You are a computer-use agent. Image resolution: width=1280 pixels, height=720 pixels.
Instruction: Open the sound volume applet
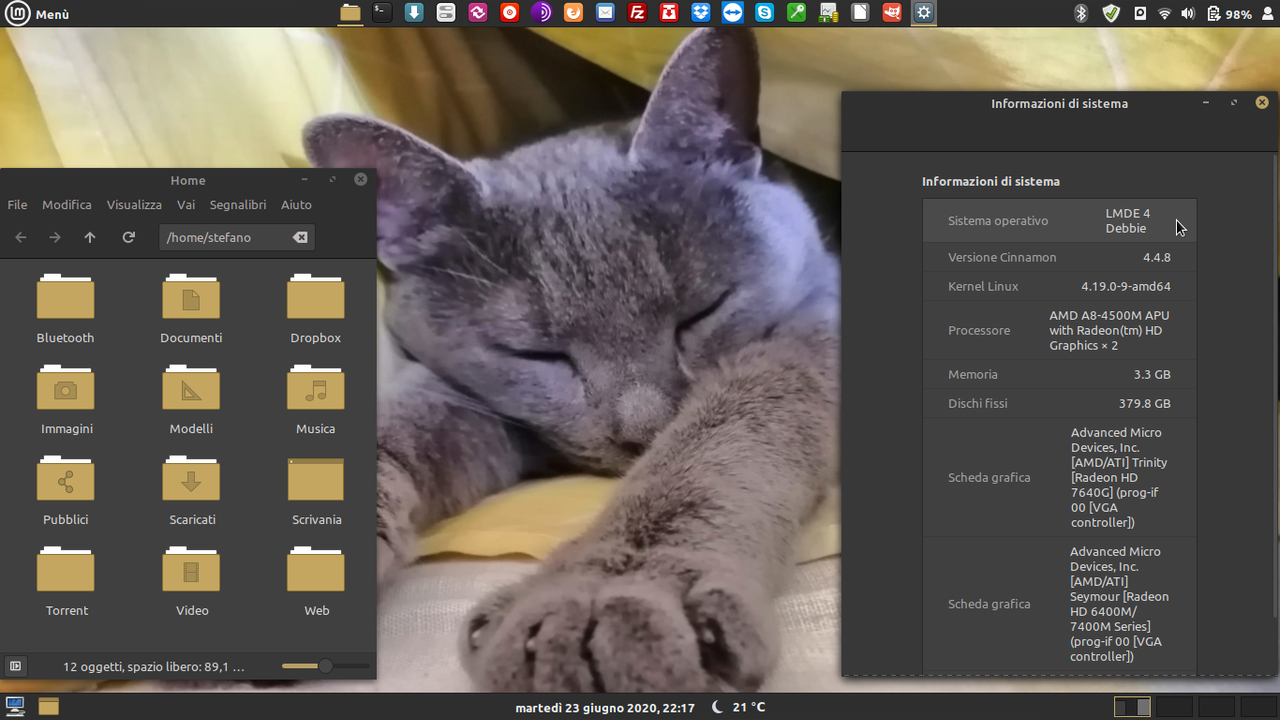pos(1188,14)
